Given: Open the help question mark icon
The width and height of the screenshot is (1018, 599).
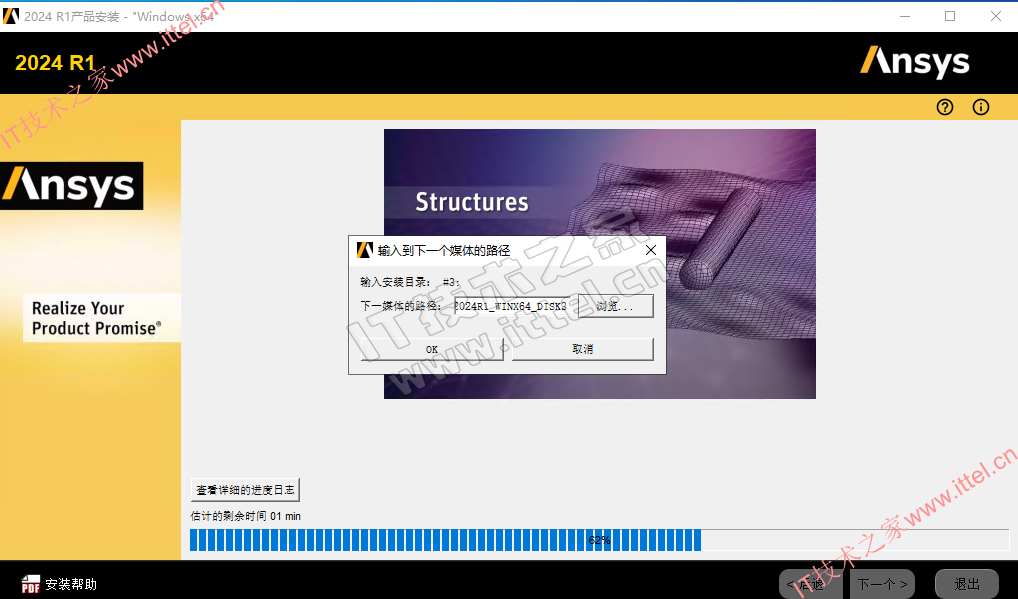Looking at the screenshot, I should click(x=945, y=107).
